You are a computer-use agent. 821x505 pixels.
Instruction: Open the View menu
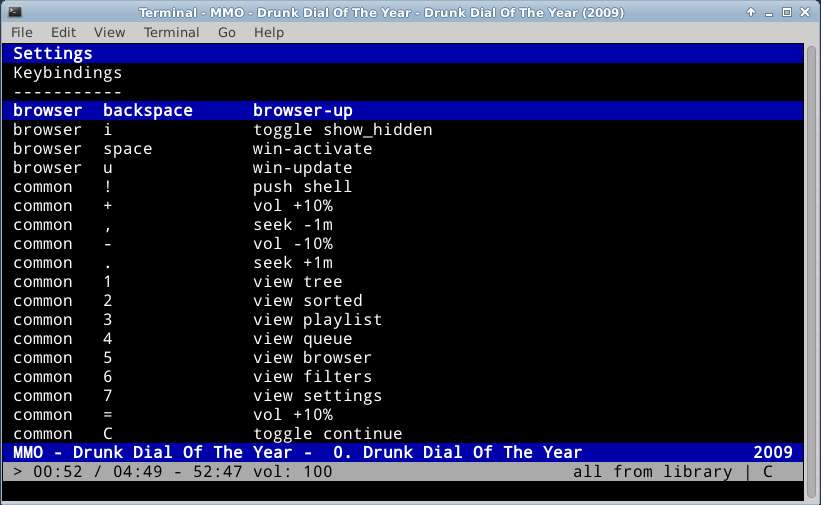[109, 32]
